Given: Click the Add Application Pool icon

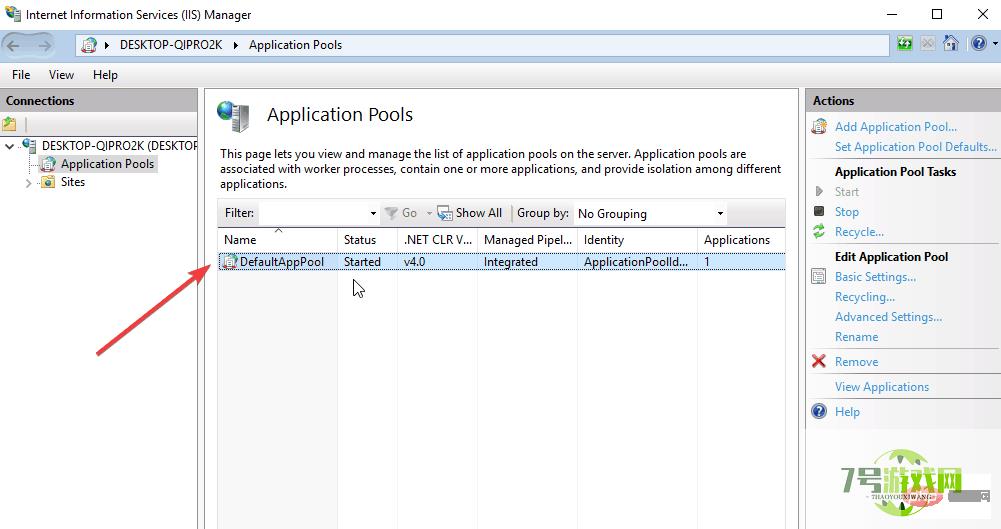Looking at the screenshot, I should 819,126.
